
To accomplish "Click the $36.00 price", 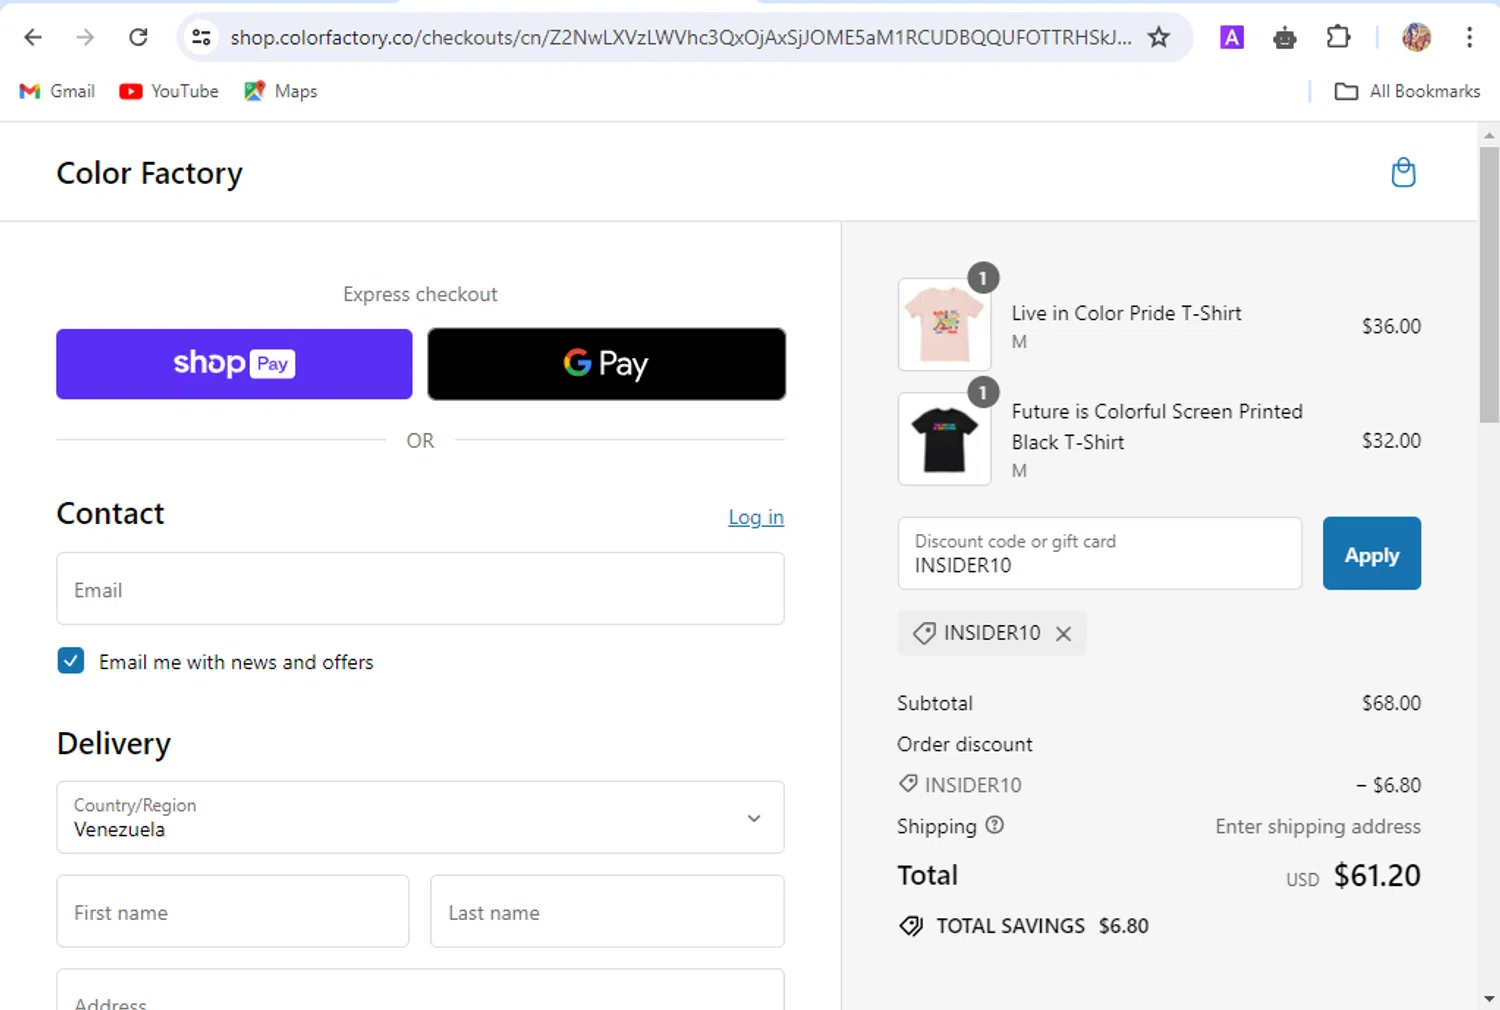I will [x=1391, y=326].
